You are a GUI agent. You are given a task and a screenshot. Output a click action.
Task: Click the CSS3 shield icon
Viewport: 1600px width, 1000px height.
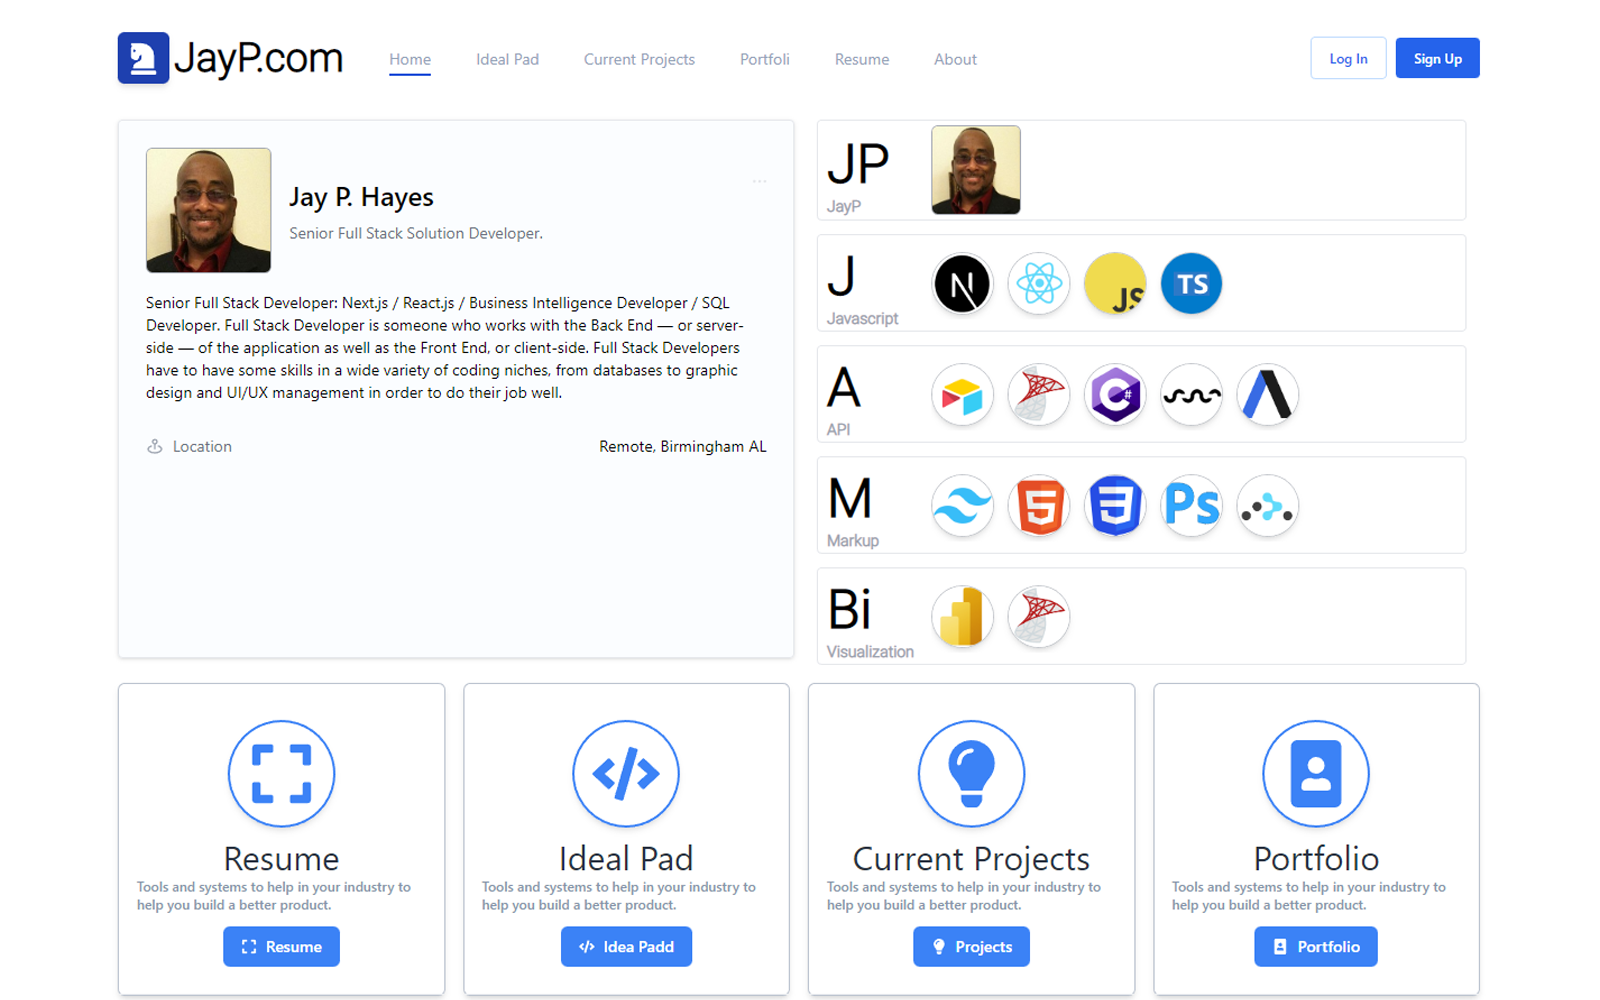1115,506
